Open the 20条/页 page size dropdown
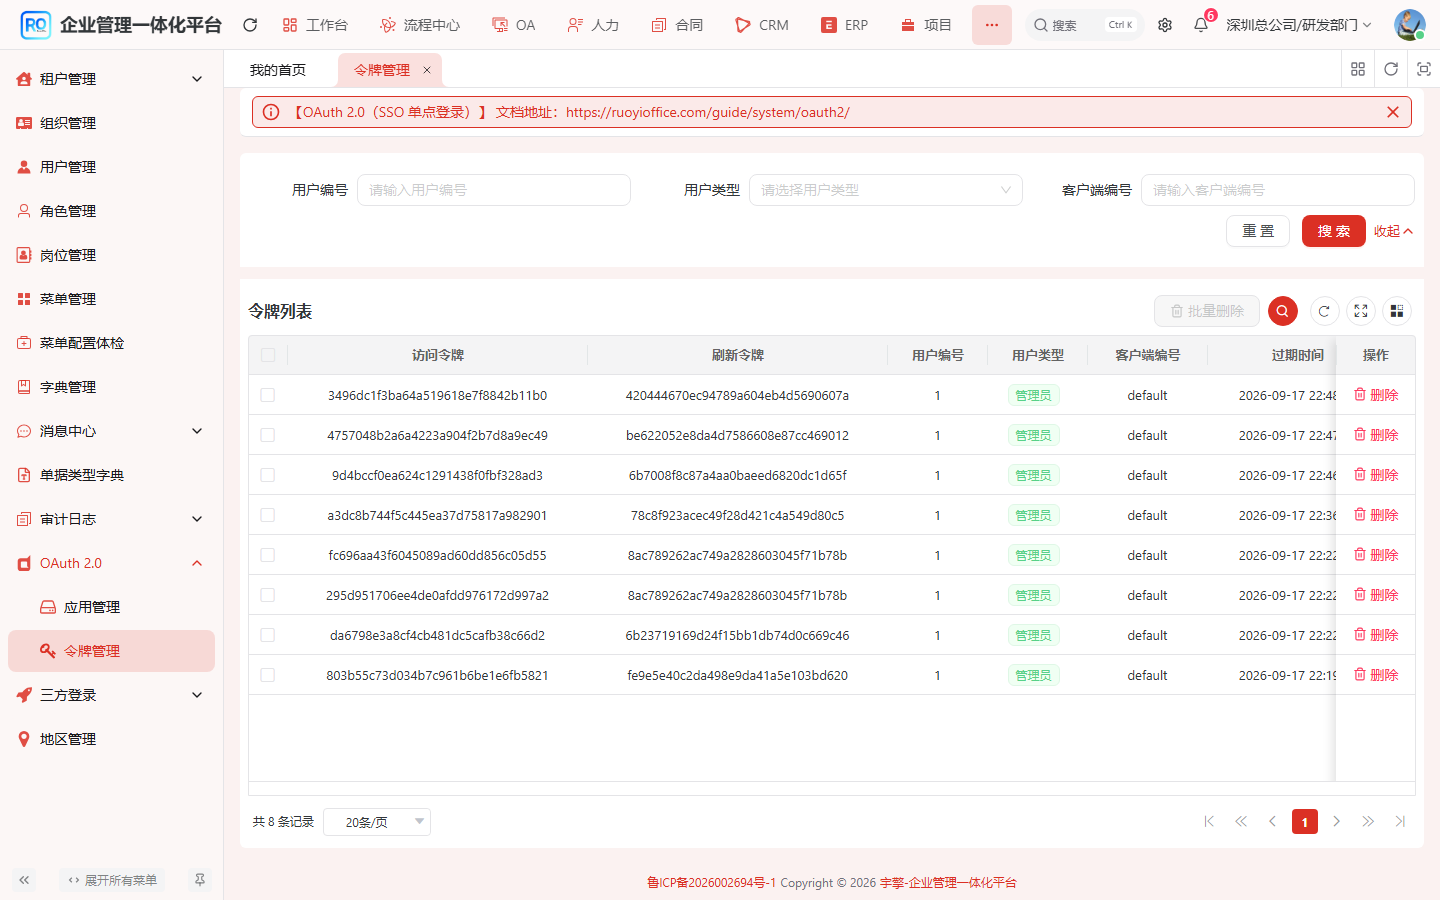Image resolution: width=1440 pixels, height=900 pixels. [x=377, y=822]
